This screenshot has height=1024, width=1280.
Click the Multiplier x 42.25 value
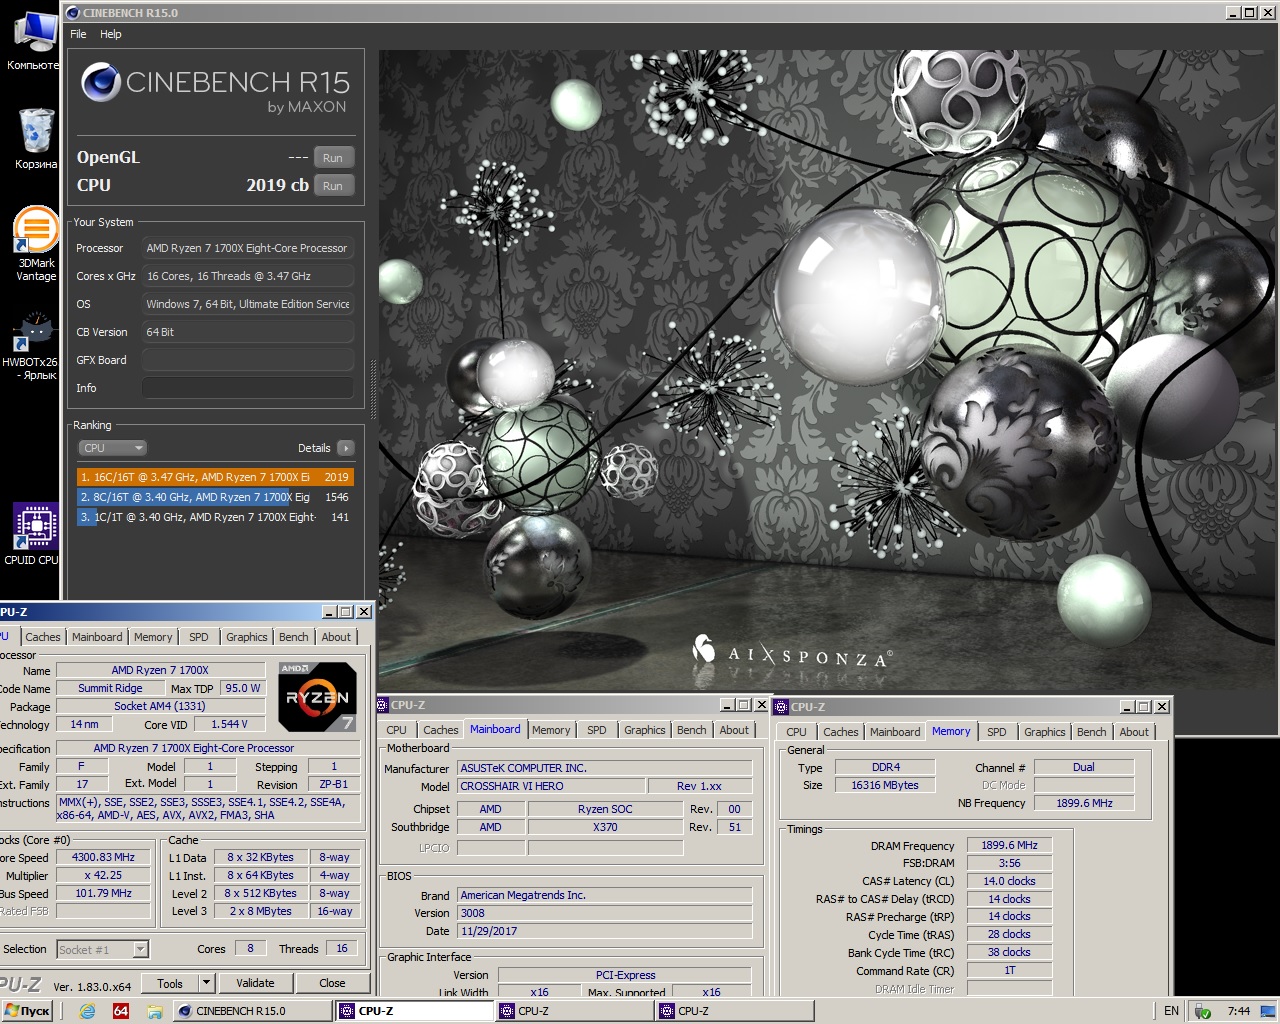[103, 875]
